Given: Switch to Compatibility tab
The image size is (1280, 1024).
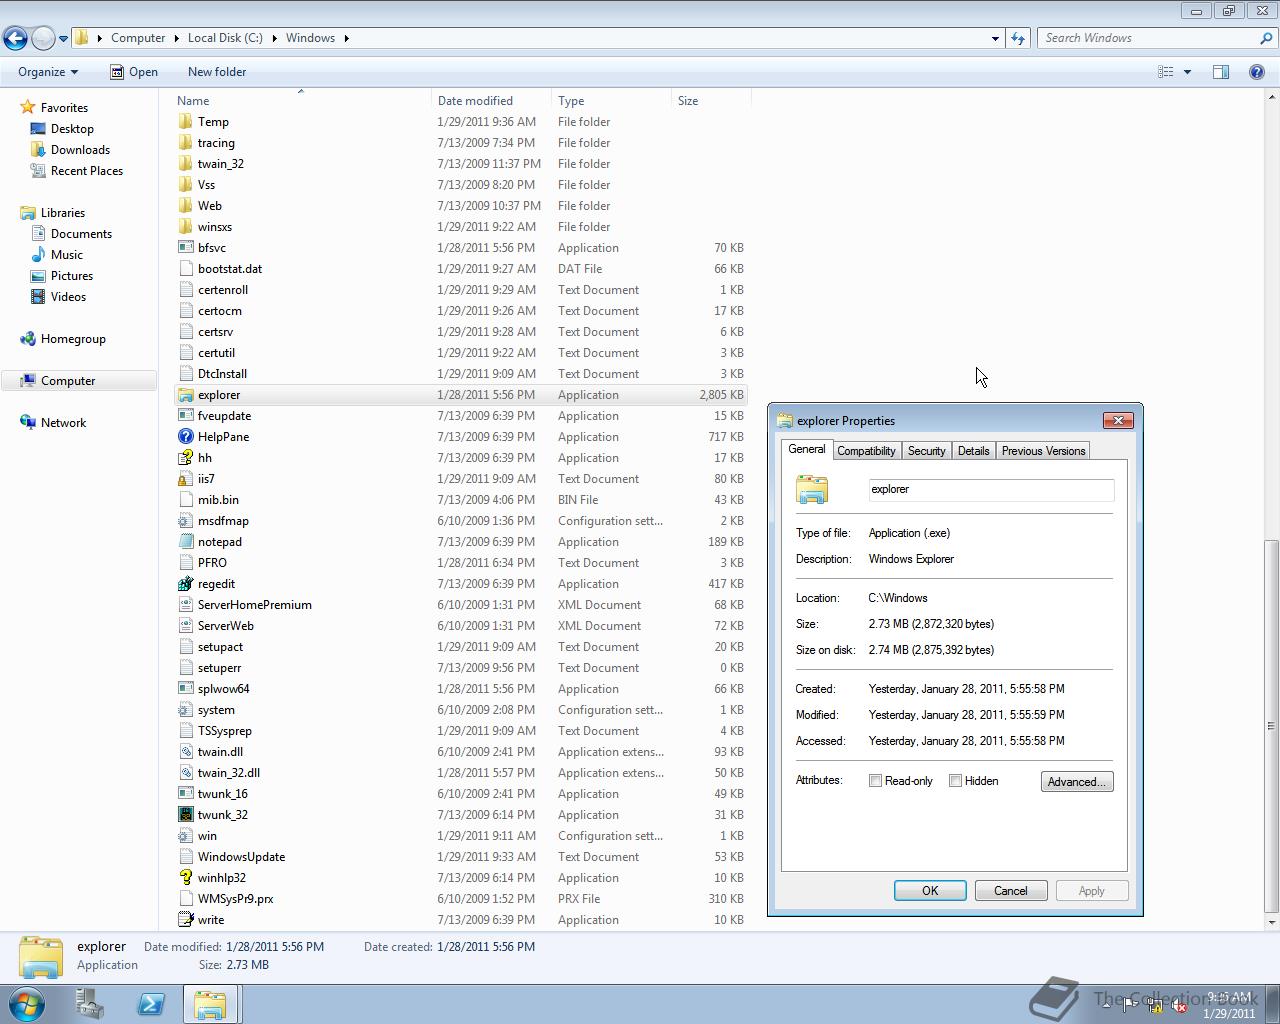Looking at the screenshot, I should (x=866, y=451).
